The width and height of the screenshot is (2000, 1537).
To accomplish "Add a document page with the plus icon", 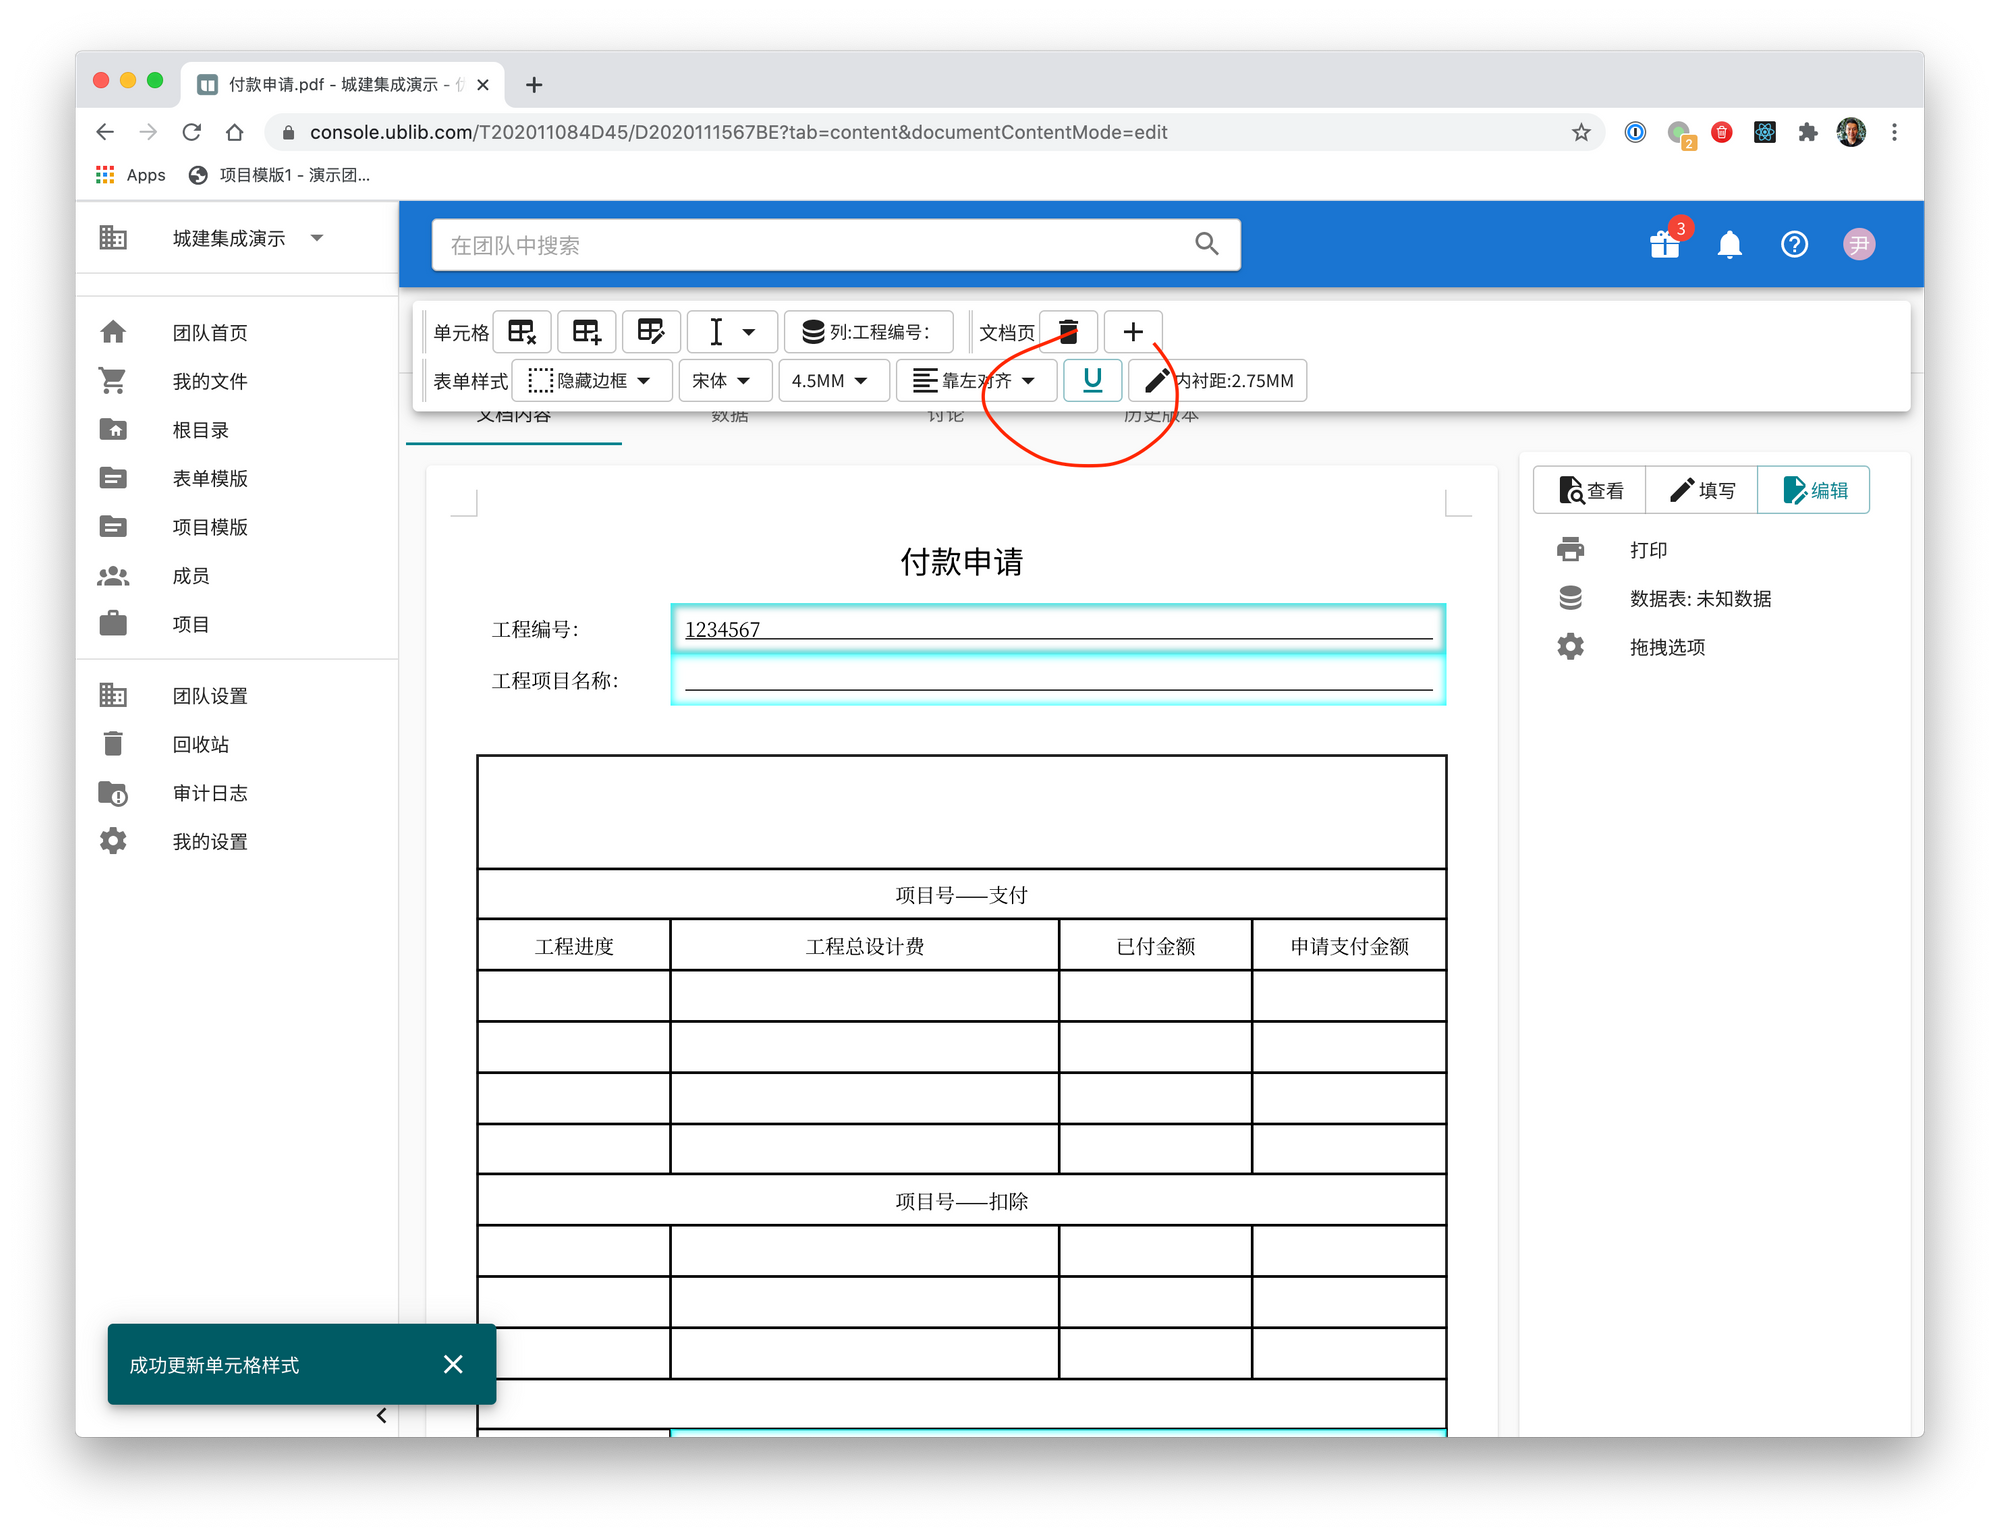I will [x=1133, y=332].
